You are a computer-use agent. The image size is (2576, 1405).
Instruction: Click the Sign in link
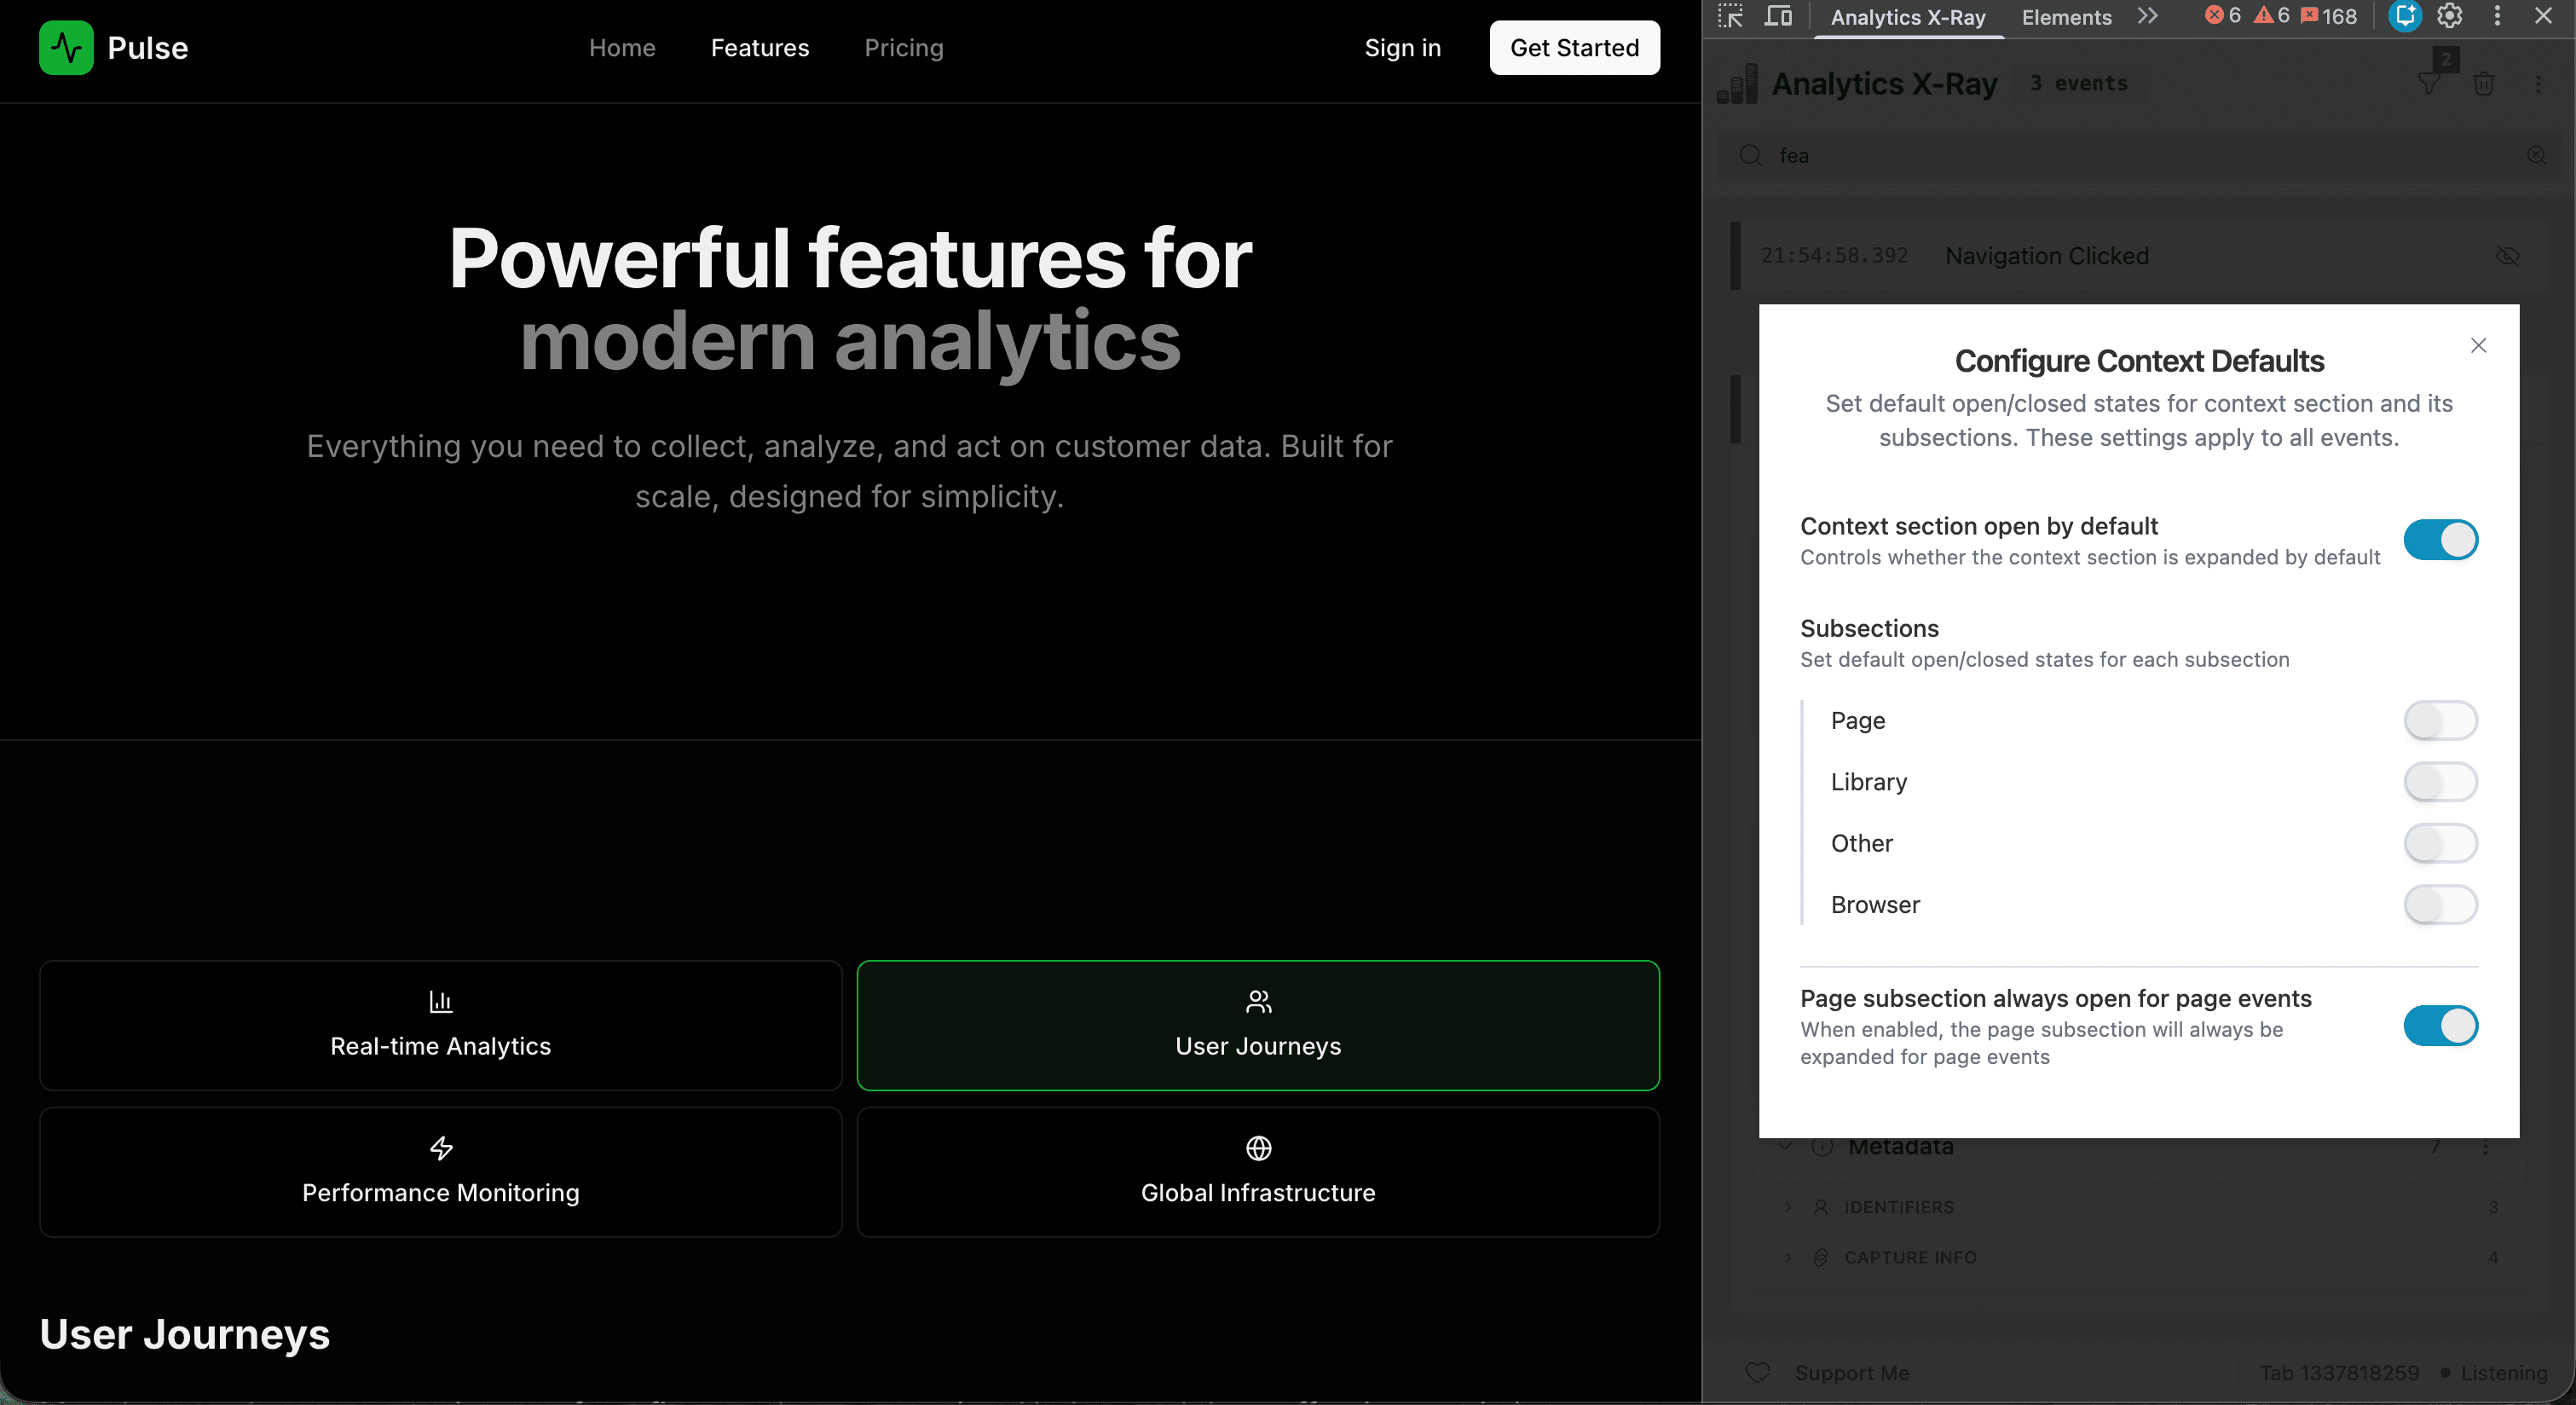1402,47
